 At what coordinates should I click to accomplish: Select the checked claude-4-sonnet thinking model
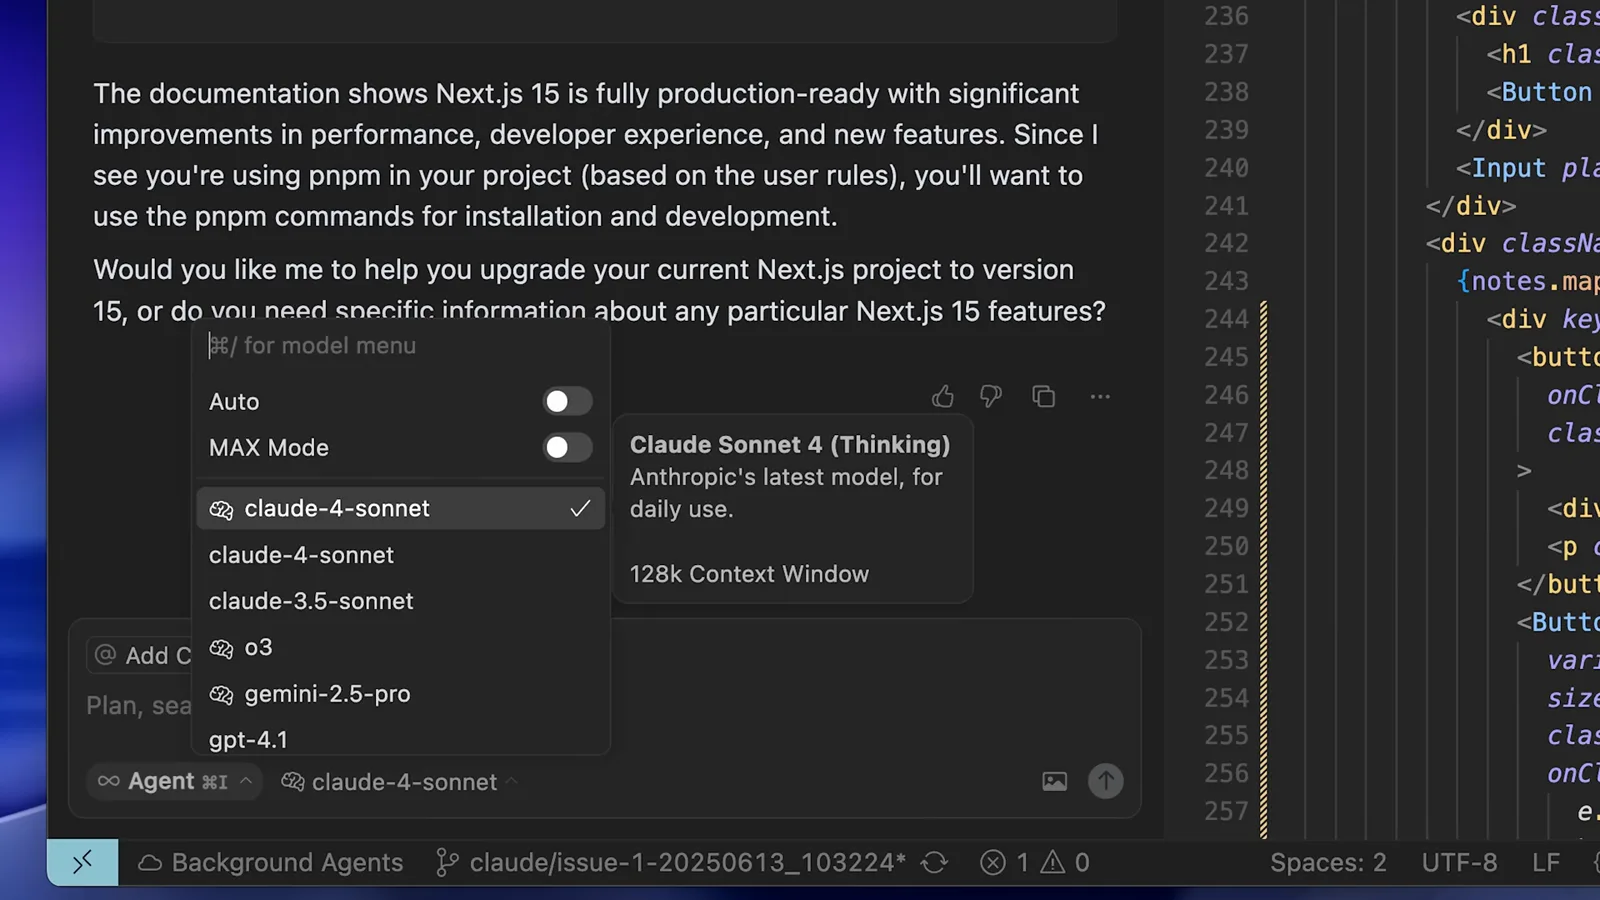click(401, 508)
